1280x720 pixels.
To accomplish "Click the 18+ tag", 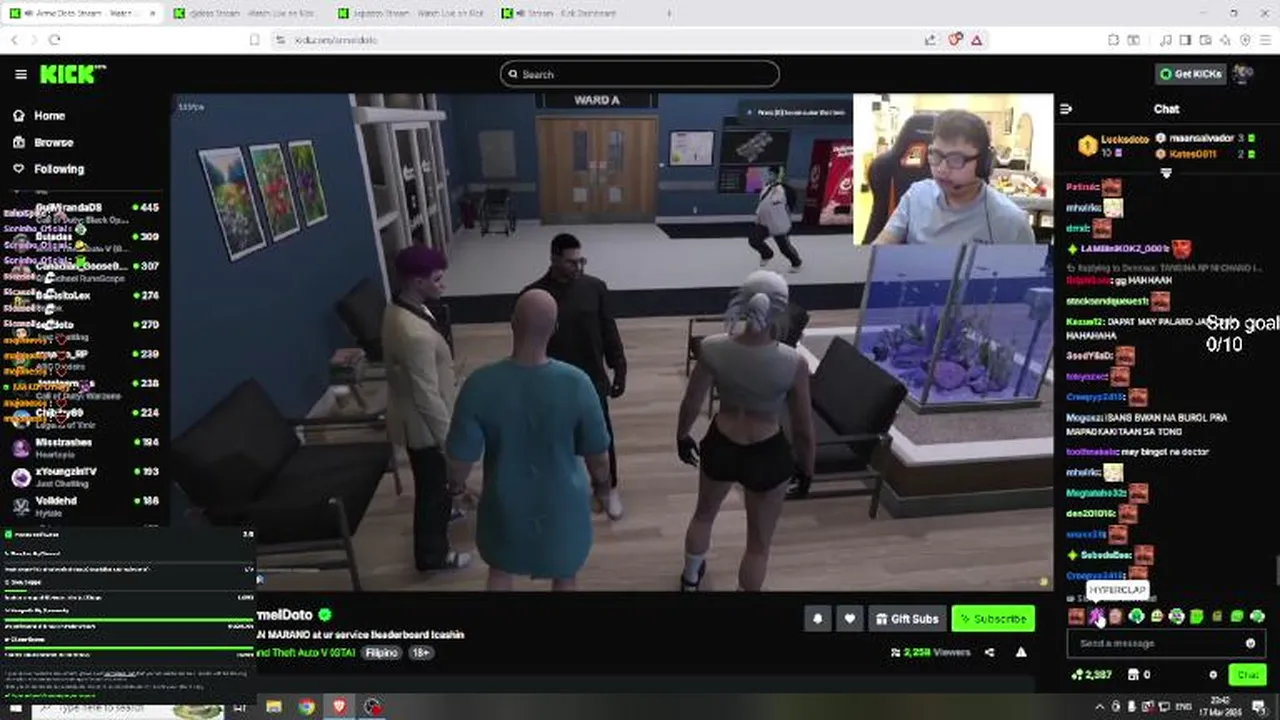I will 420,652.
